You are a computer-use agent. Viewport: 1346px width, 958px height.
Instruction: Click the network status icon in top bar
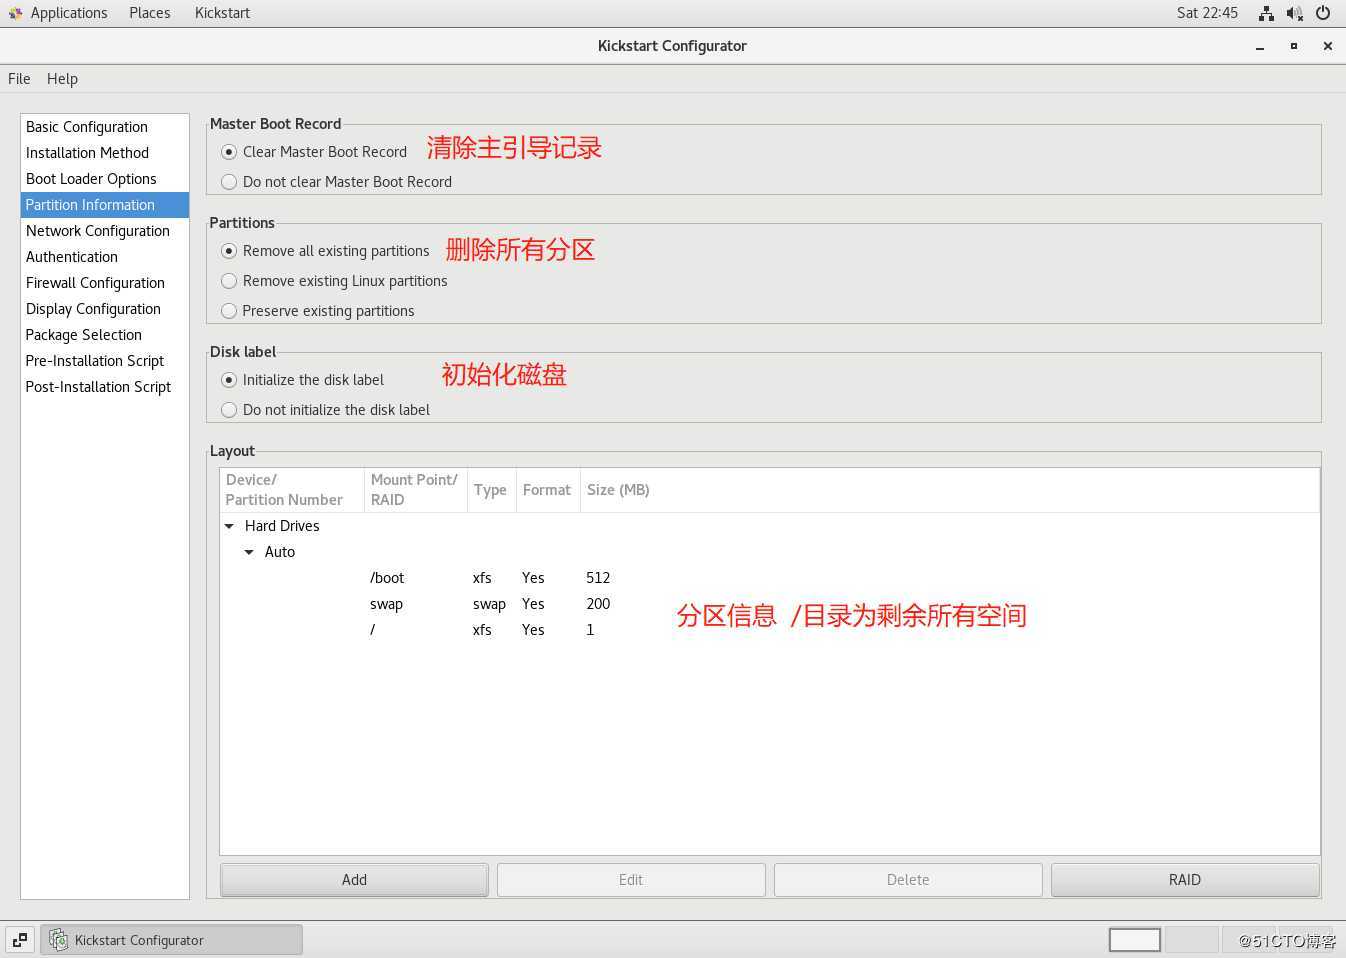1266,13
